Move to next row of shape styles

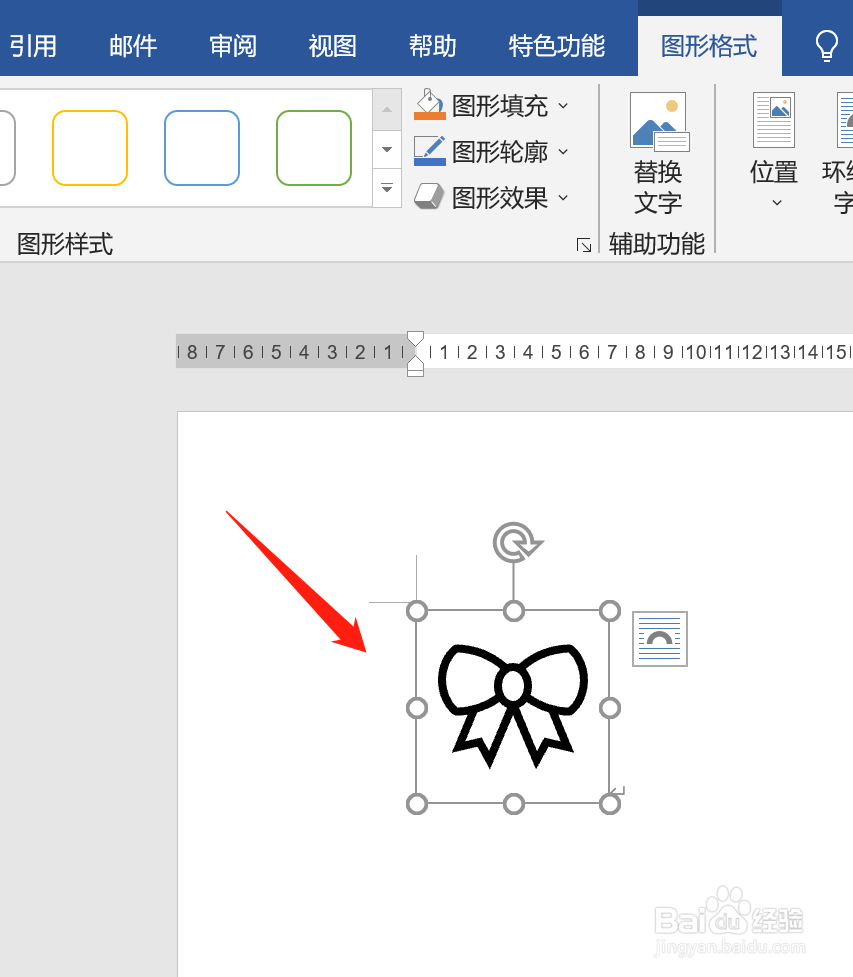pos(387,150)
